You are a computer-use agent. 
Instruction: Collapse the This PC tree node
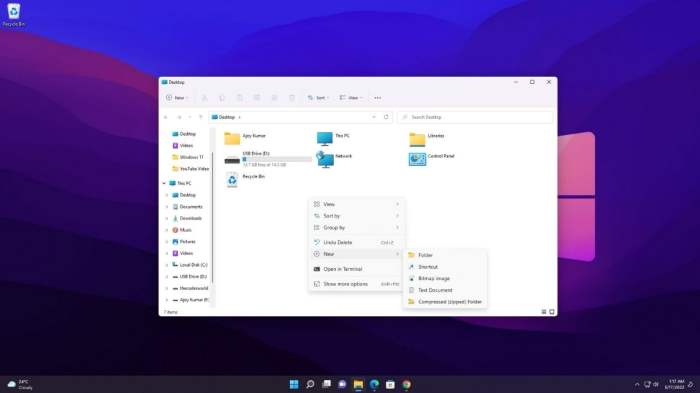click(x=164, y=184)
